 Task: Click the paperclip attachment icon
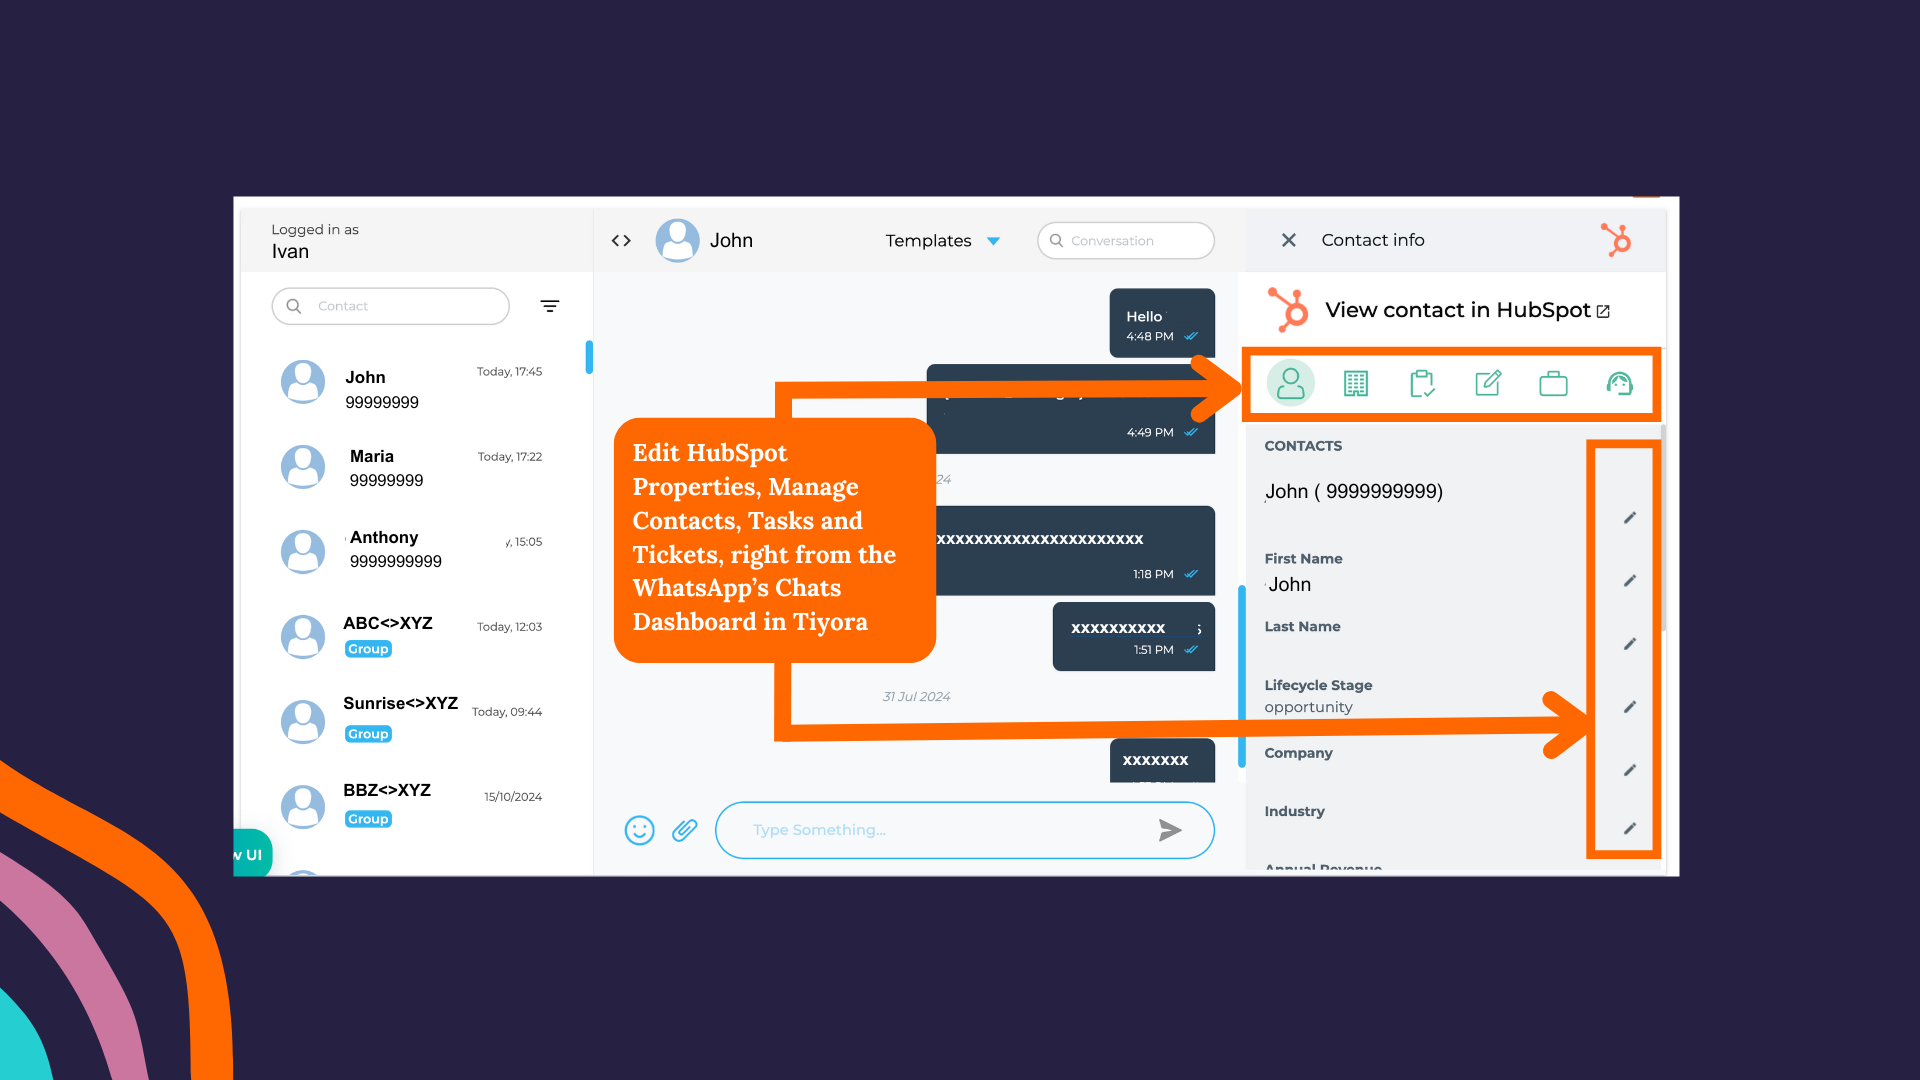coord(685,830)
